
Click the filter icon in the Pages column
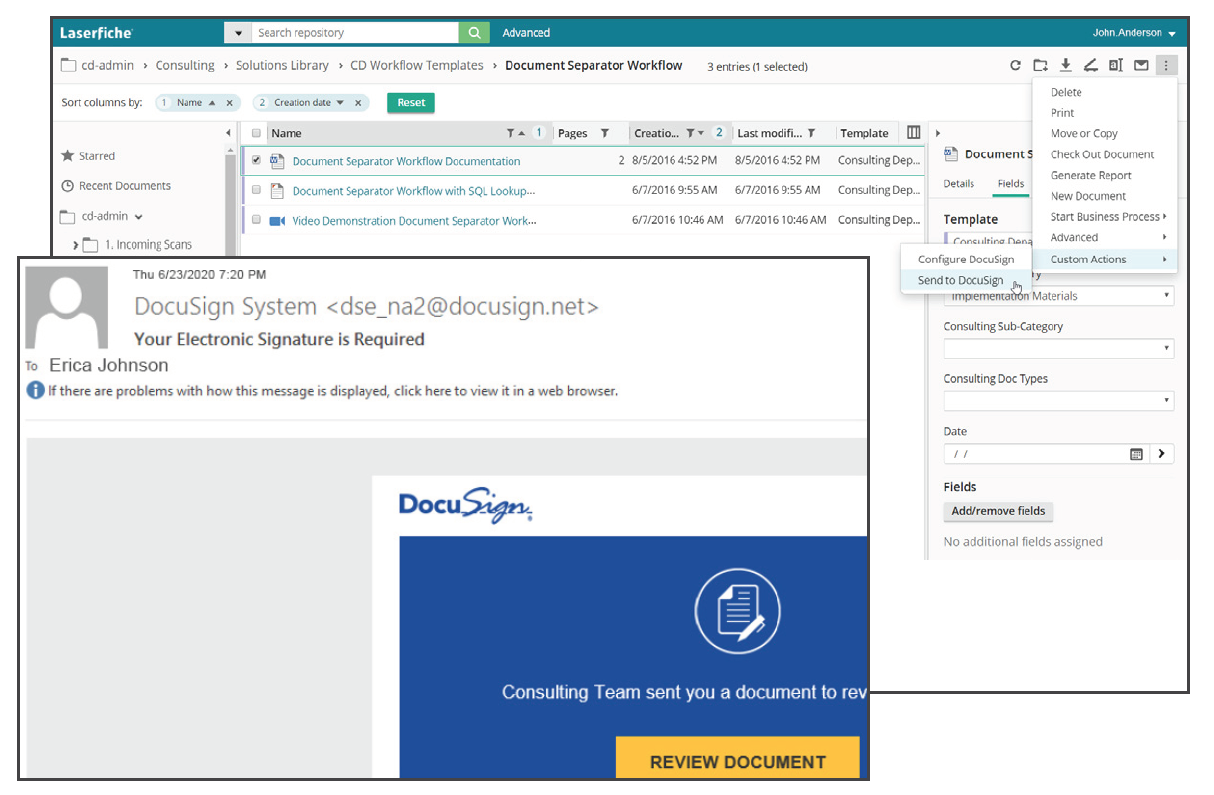click(604, 133)
